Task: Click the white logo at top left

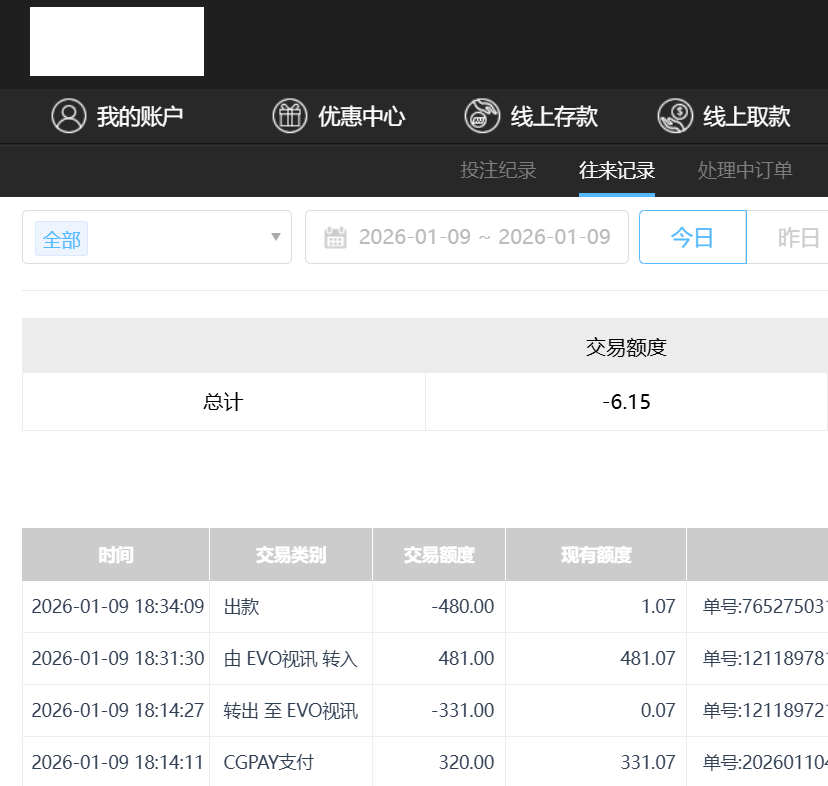Action: coord(117,42)
